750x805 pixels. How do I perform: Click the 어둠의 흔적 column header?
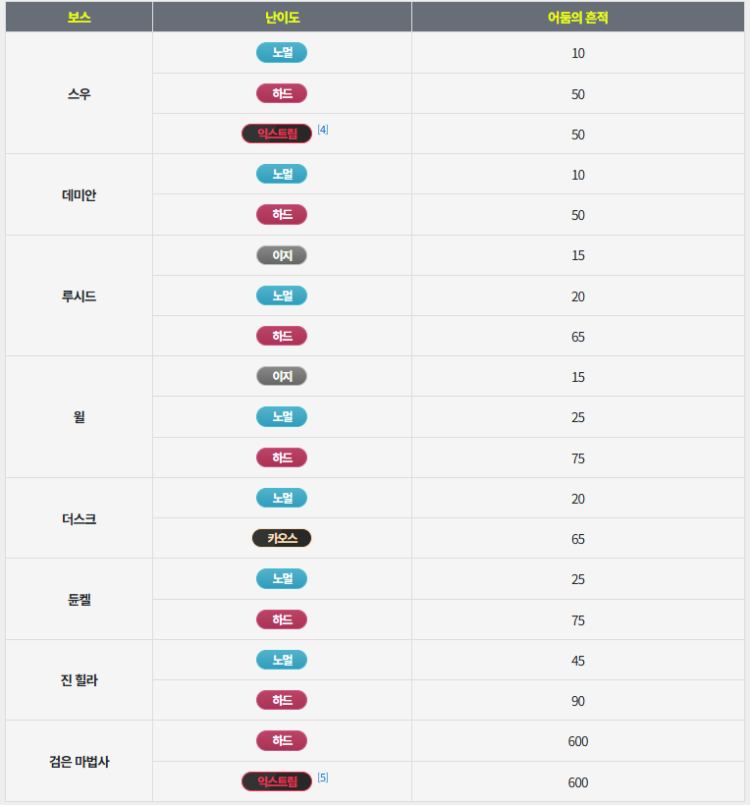click(x=578, y=17)
